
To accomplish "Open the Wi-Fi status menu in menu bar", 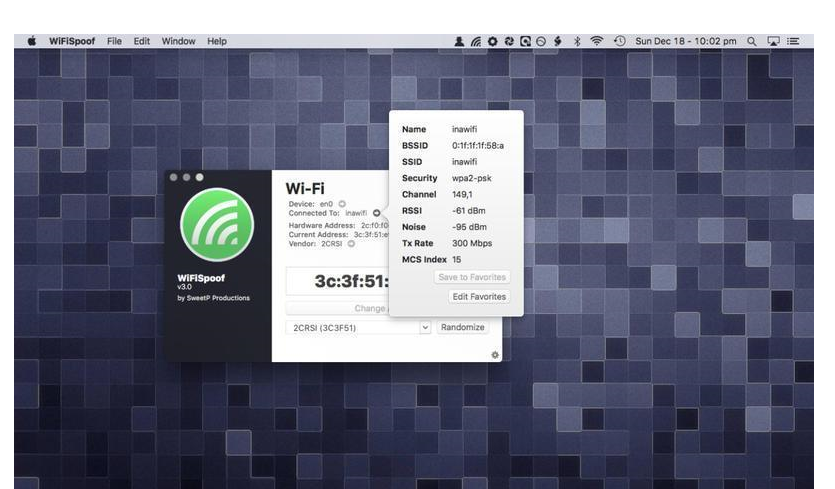I will [x=597, y=41].
